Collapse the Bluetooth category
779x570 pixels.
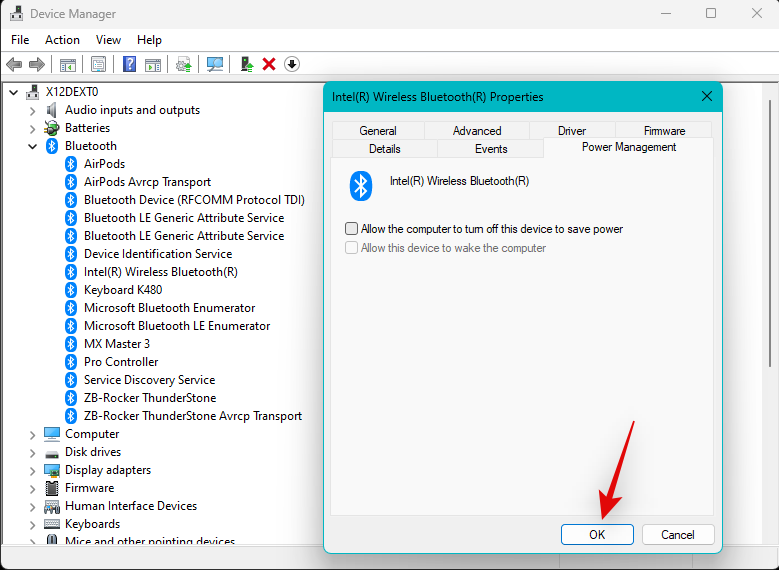[x=32, y=146]
